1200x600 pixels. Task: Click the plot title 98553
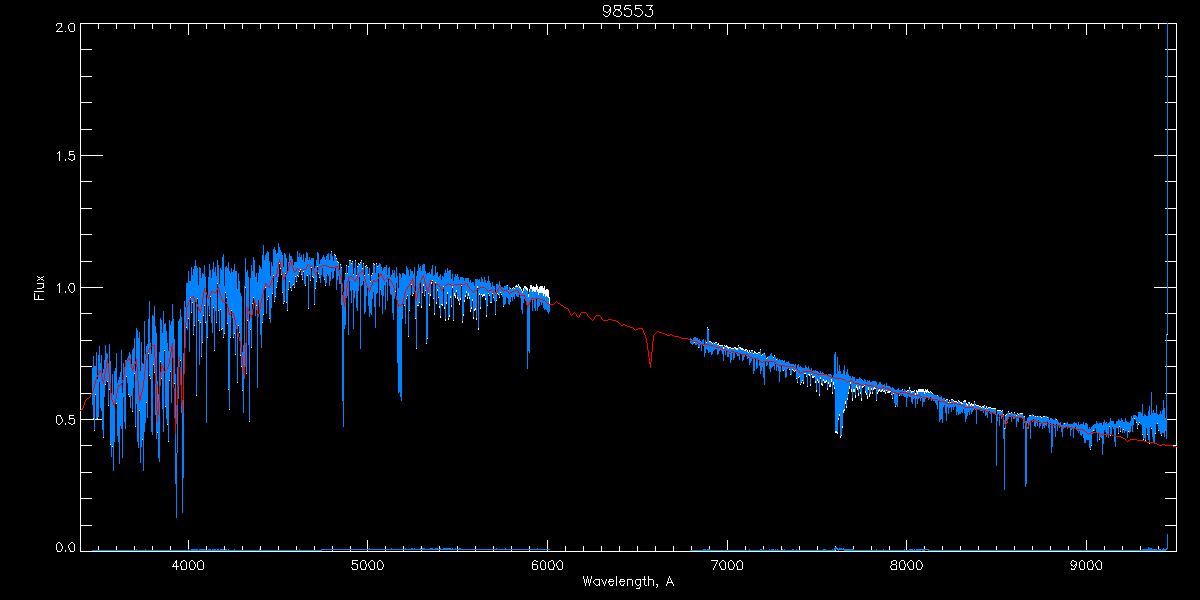(x=628, y=11)
